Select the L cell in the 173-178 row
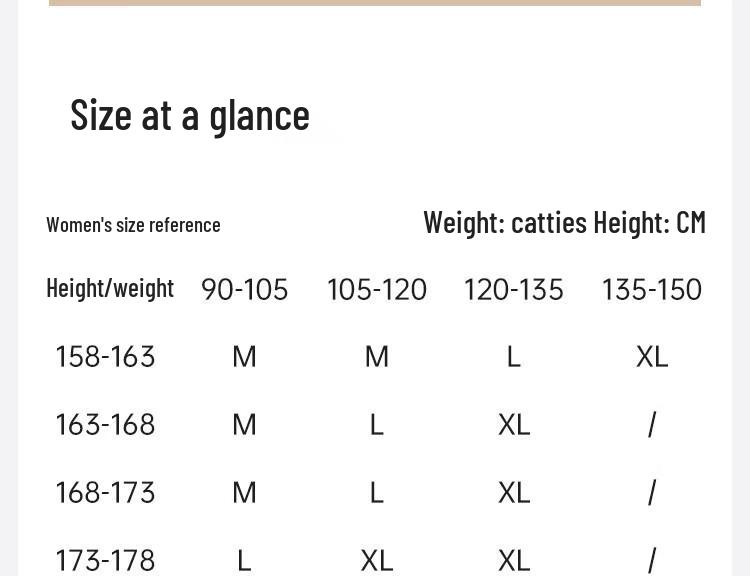750x576 pixels. 244,560
